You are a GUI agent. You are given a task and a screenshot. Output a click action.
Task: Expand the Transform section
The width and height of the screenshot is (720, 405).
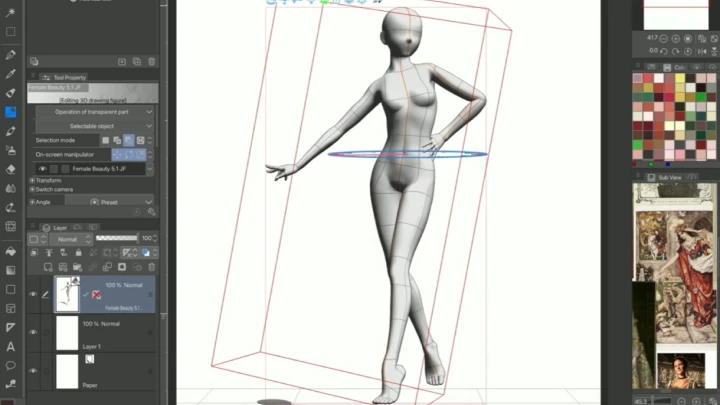pyautogui.click(x=32, y=180)
